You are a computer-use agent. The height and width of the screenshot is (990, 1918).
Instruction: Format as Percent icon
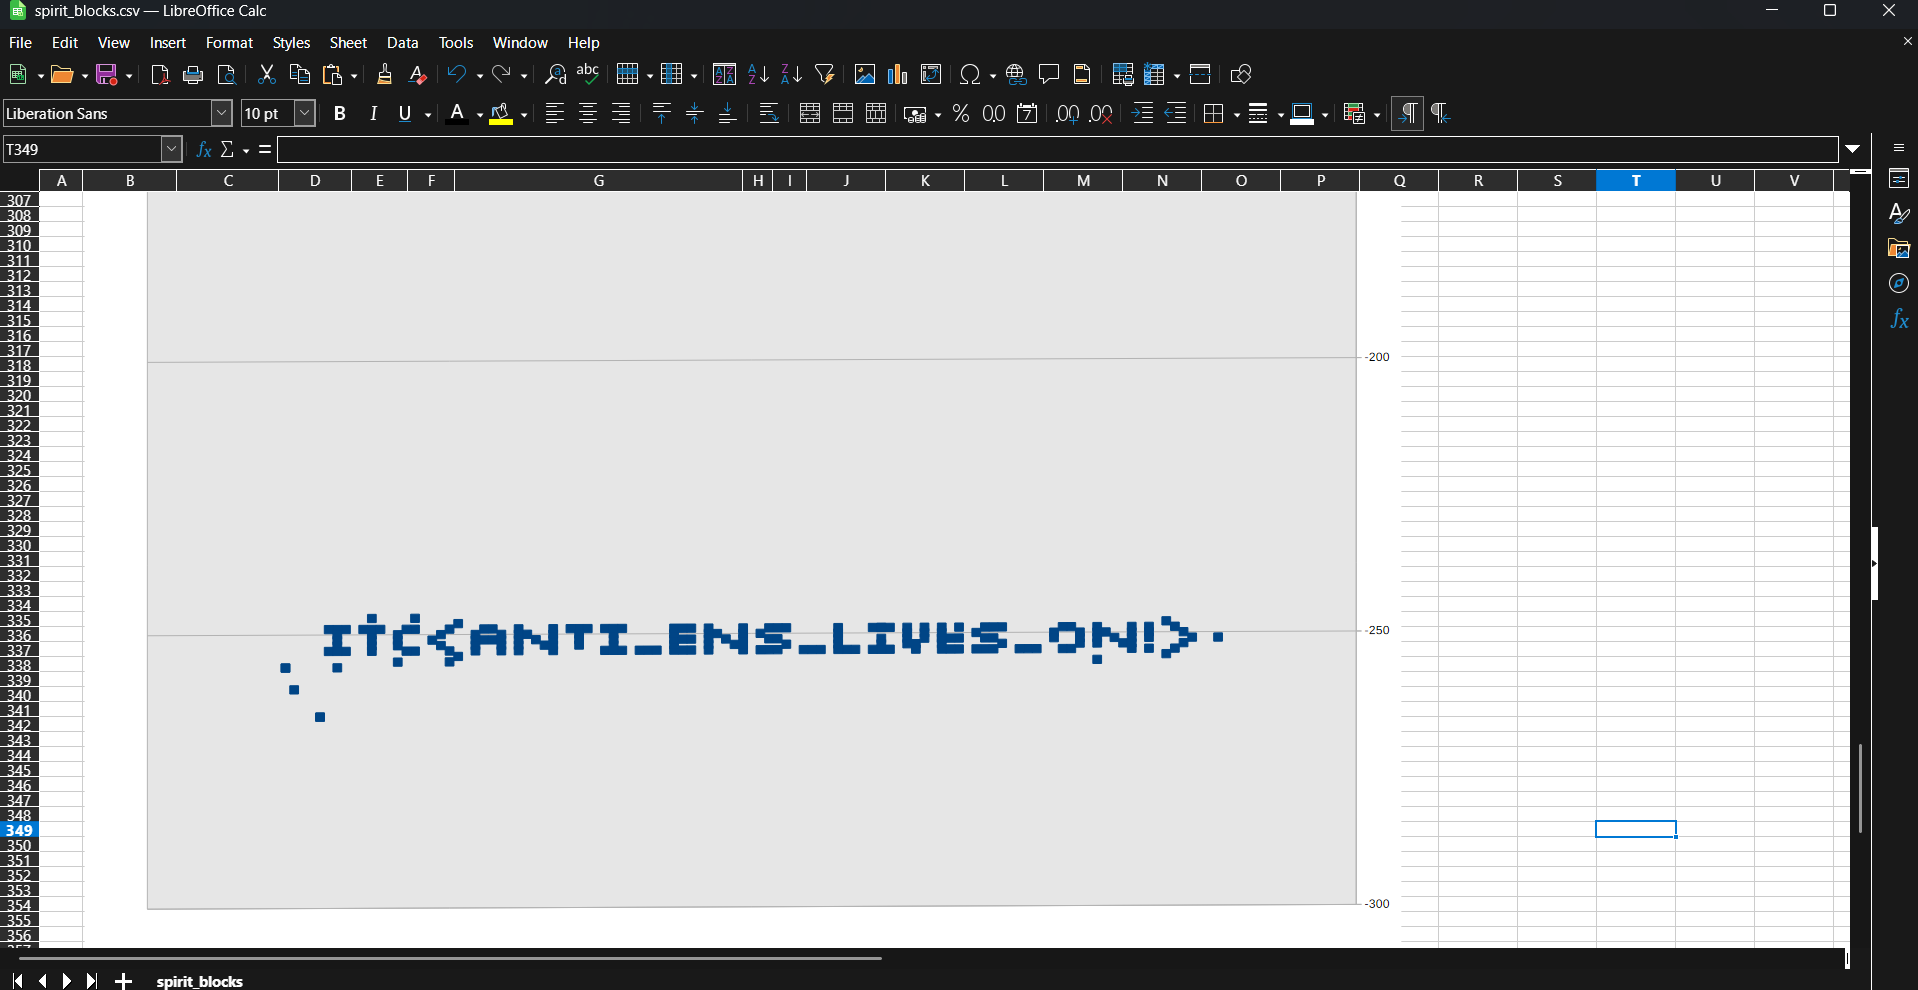click(x=961, y=113)
